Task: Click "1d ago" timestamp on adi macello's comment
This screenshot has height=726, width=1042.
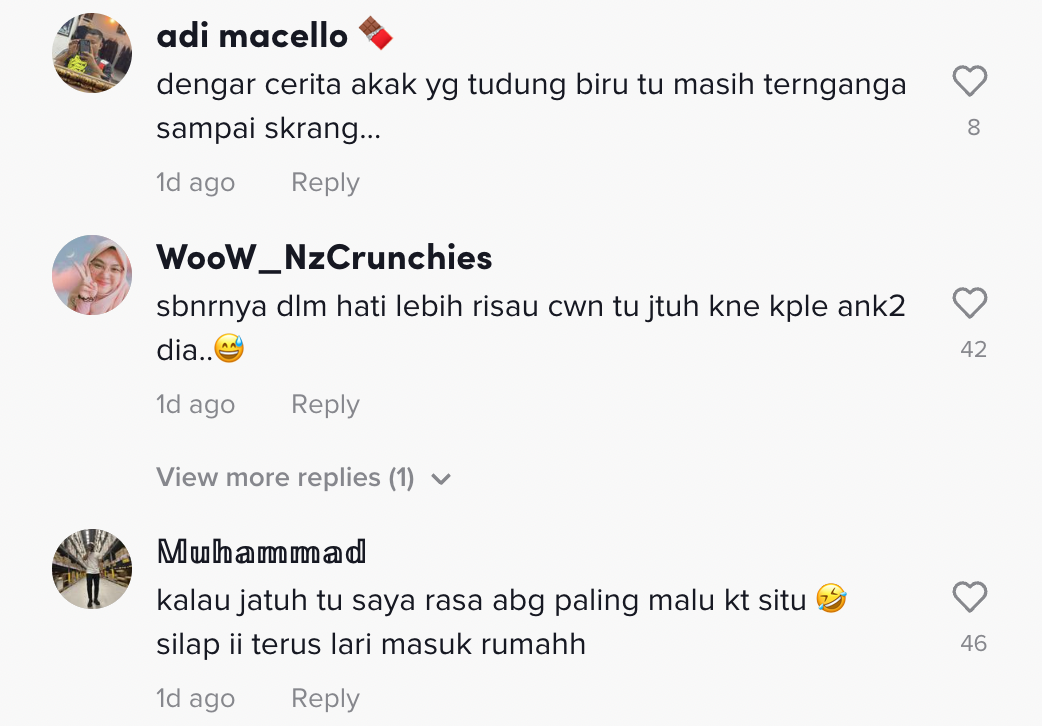Action: 195,183
